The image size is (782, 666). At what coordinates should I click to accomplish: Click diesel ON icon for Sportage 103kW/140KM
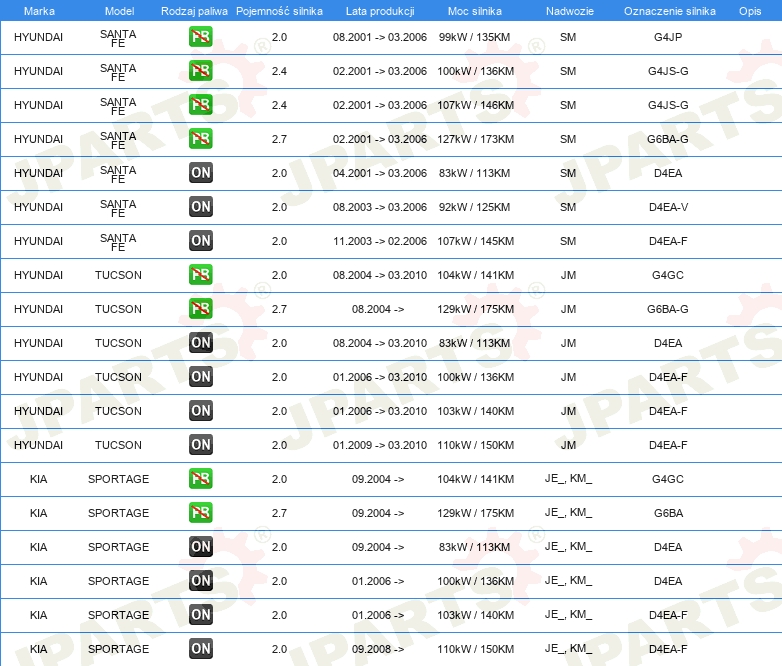pyautogui.click(x=200, y=615)
